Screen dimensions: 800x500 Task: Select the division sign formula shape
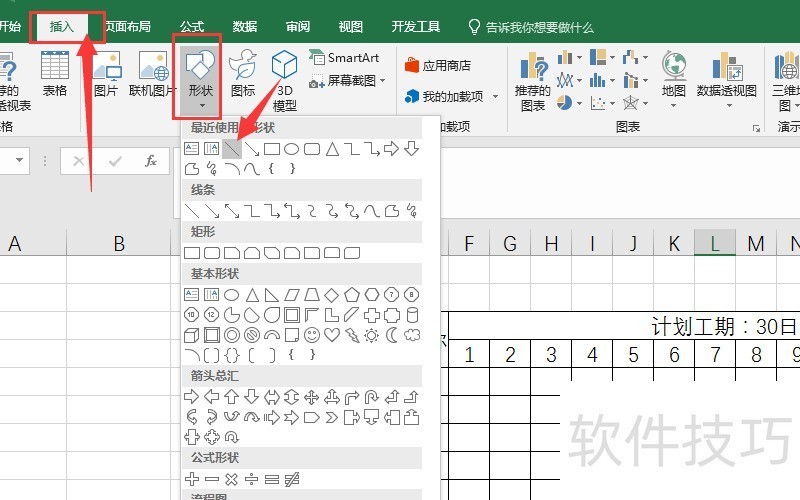click(252, 479)
